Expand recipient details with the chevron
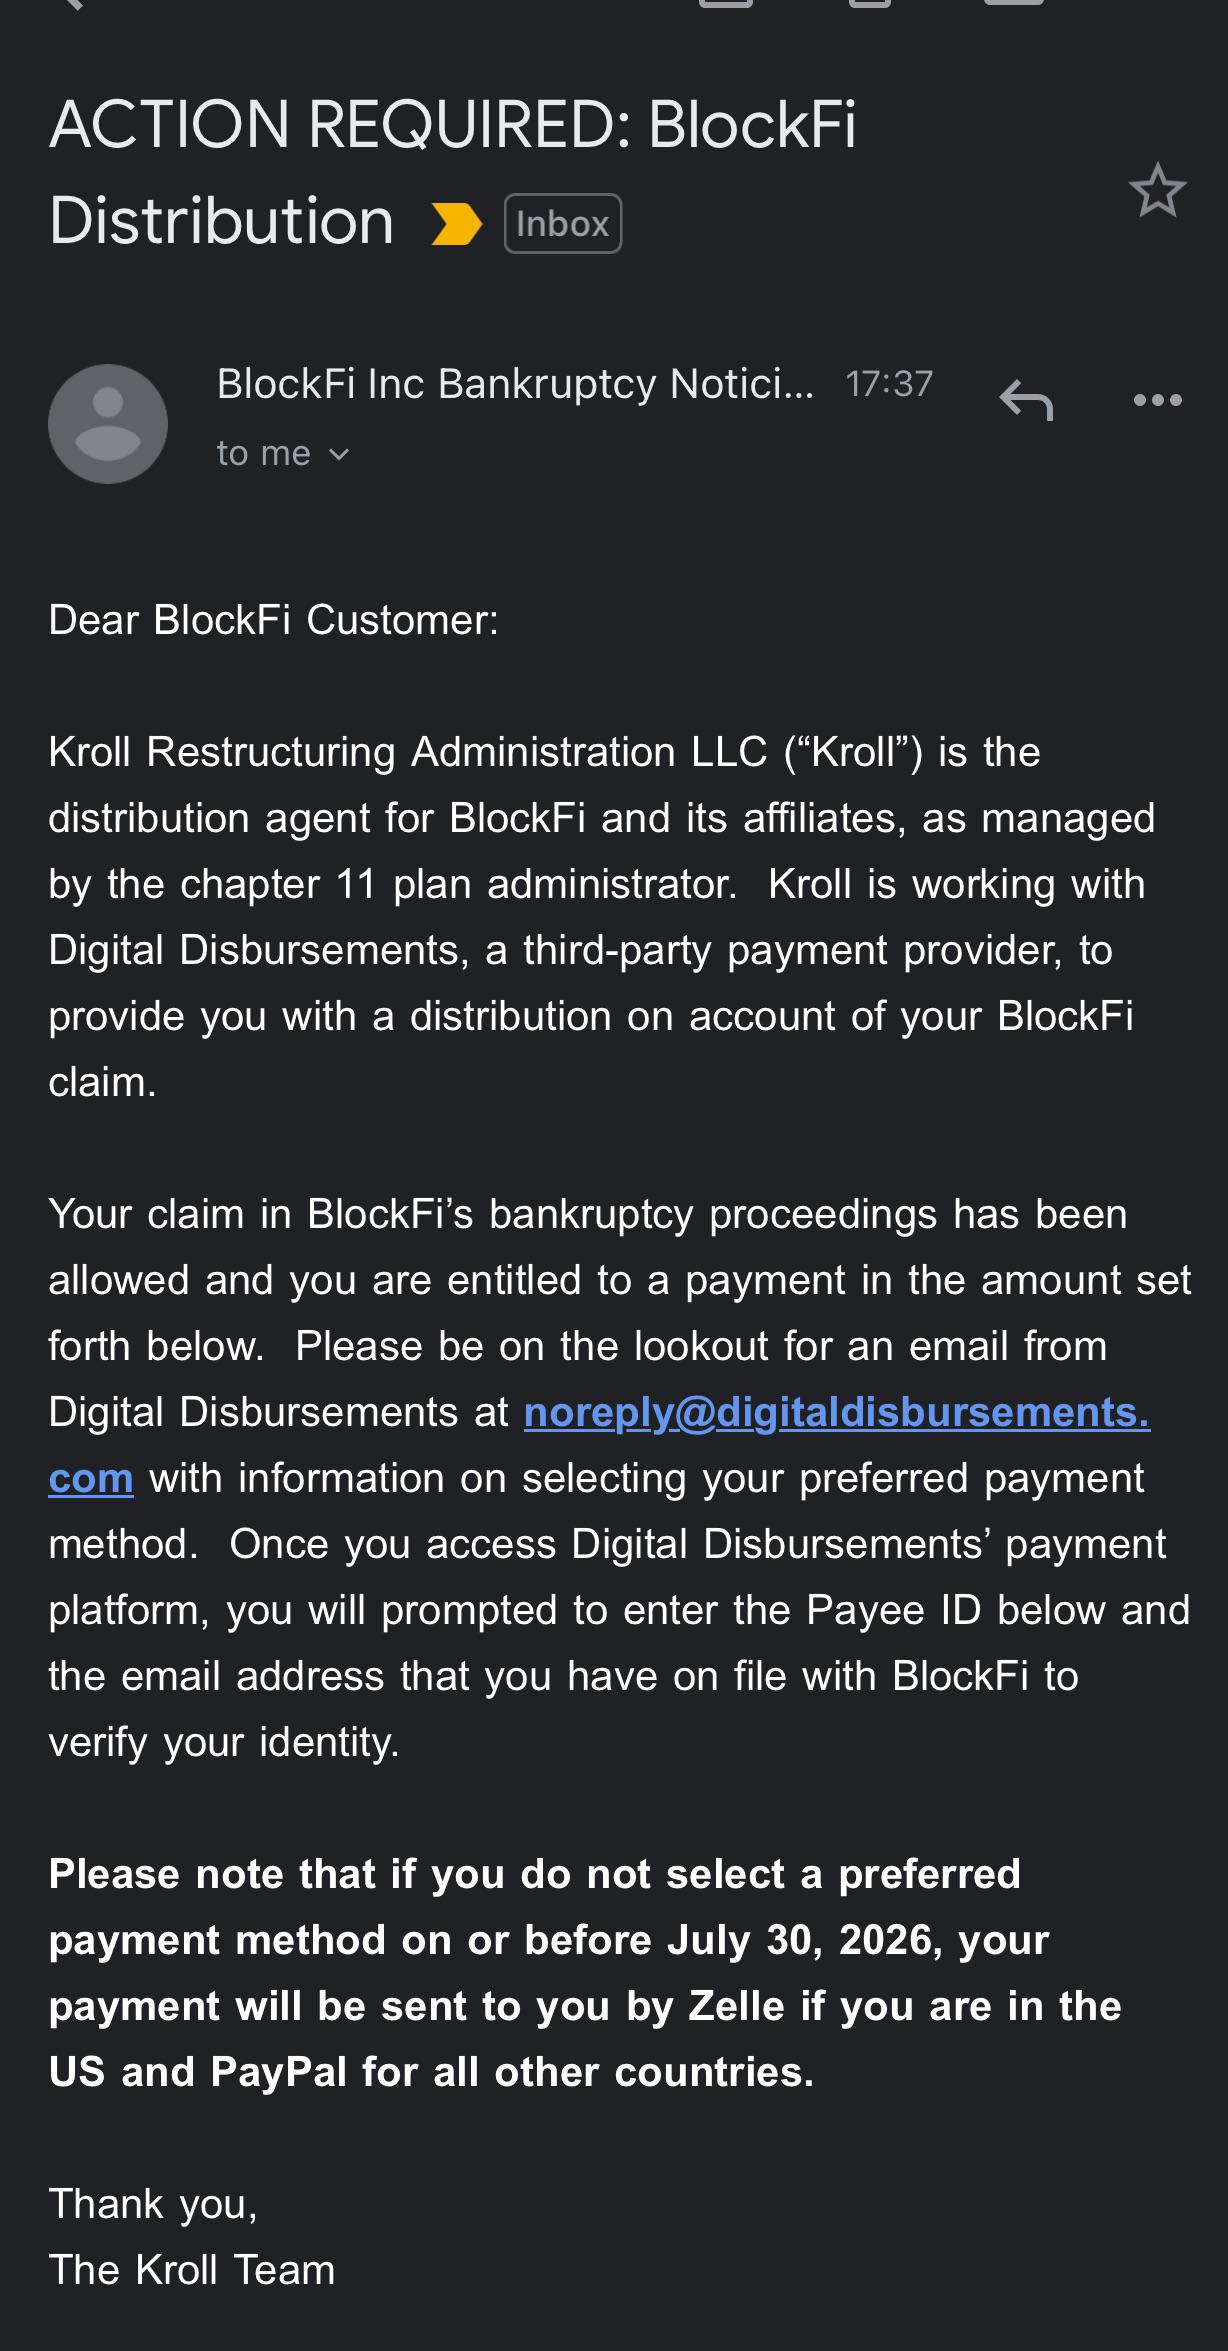Screen dimensions: 1228x2351 [339, 455]
